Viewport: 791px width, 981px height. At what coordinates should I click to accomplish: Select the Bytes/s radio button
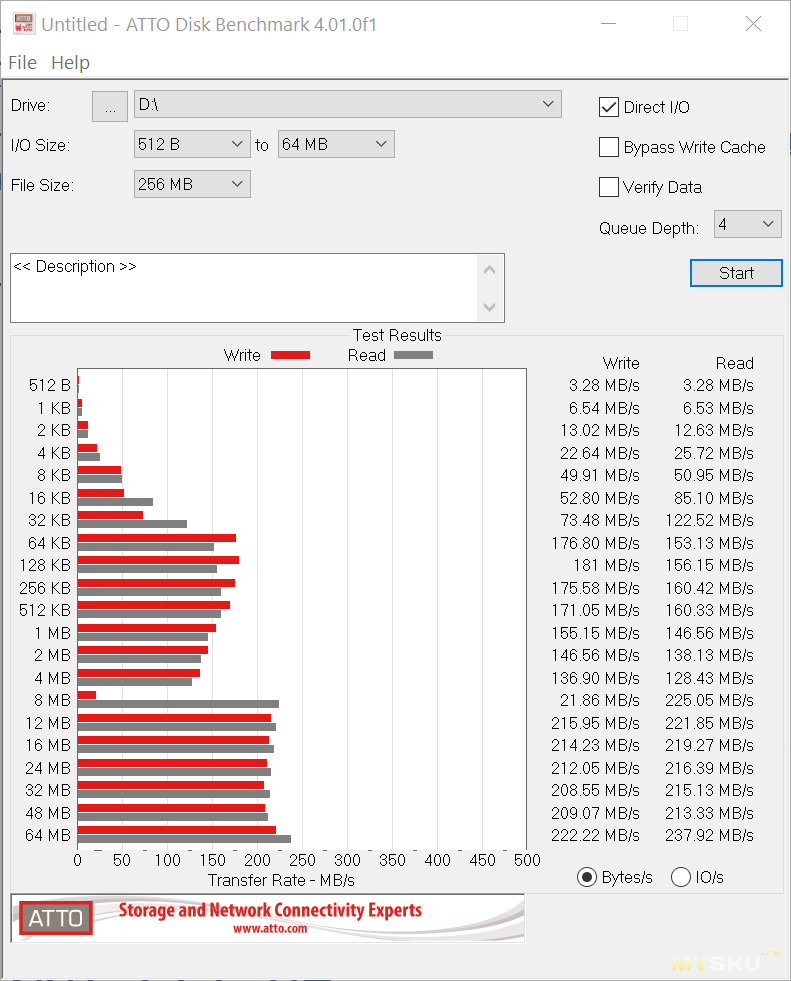pos(586,878)
